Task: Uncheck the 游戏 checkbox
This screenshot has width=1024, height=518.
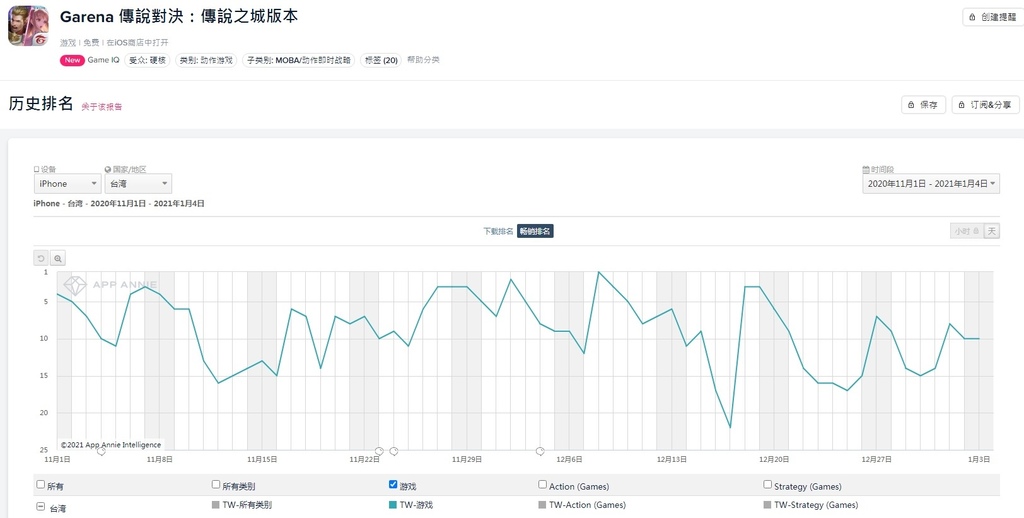Action: click(x=392, y=485)
